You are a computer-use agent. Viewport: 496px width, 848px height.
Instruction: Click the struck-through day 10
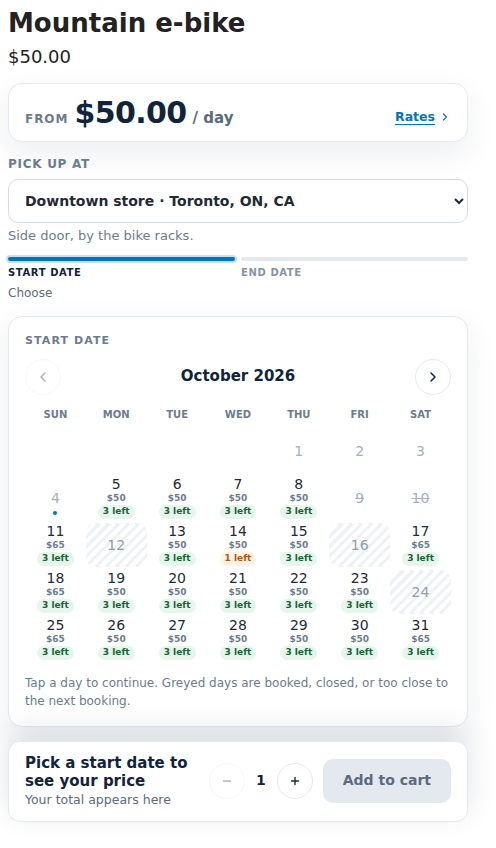tap(420, 498)
